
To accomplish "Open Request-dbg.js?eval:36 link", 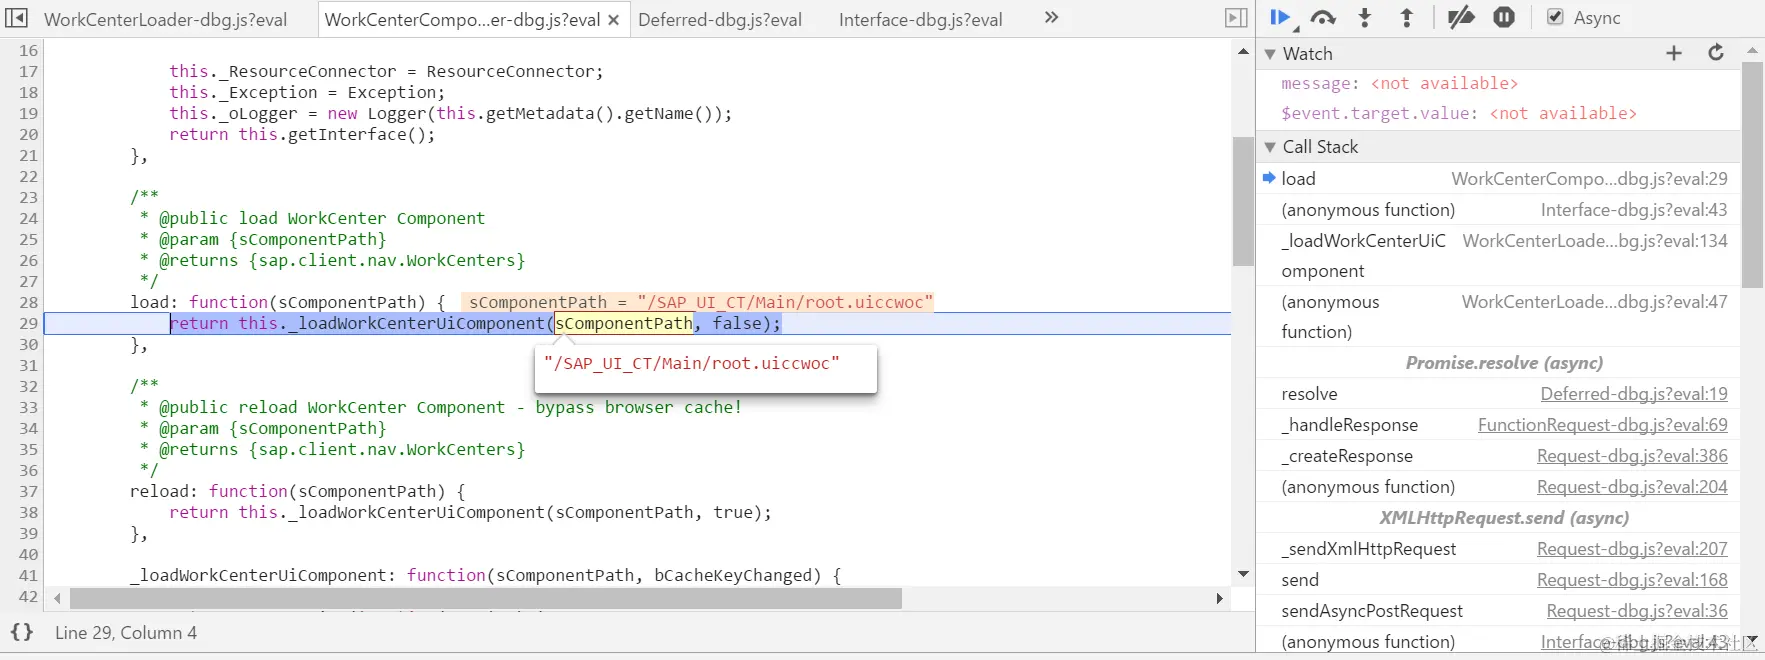I will pos(1637,611).
